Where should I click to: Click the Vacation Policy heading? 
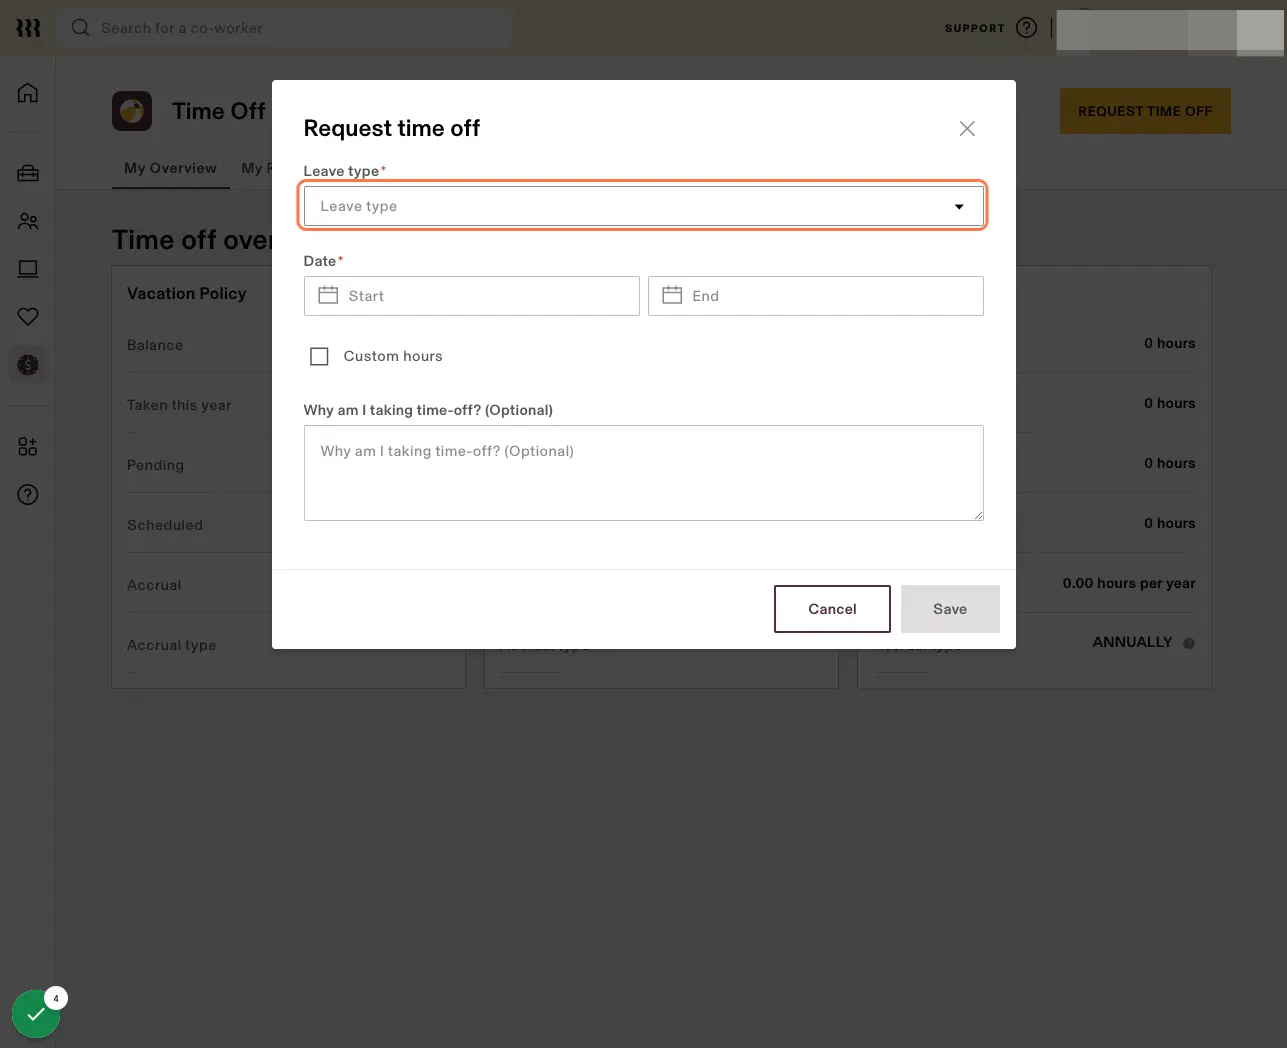point(186,293)
